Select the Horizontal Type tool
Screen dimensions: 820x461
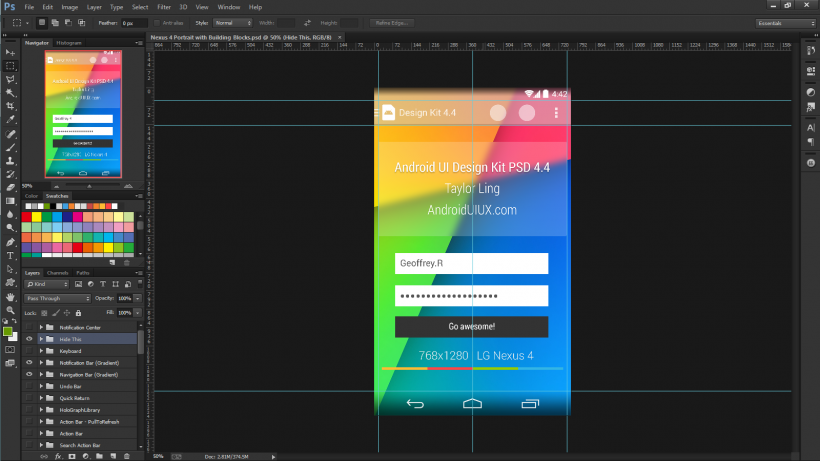click(10, 256)
